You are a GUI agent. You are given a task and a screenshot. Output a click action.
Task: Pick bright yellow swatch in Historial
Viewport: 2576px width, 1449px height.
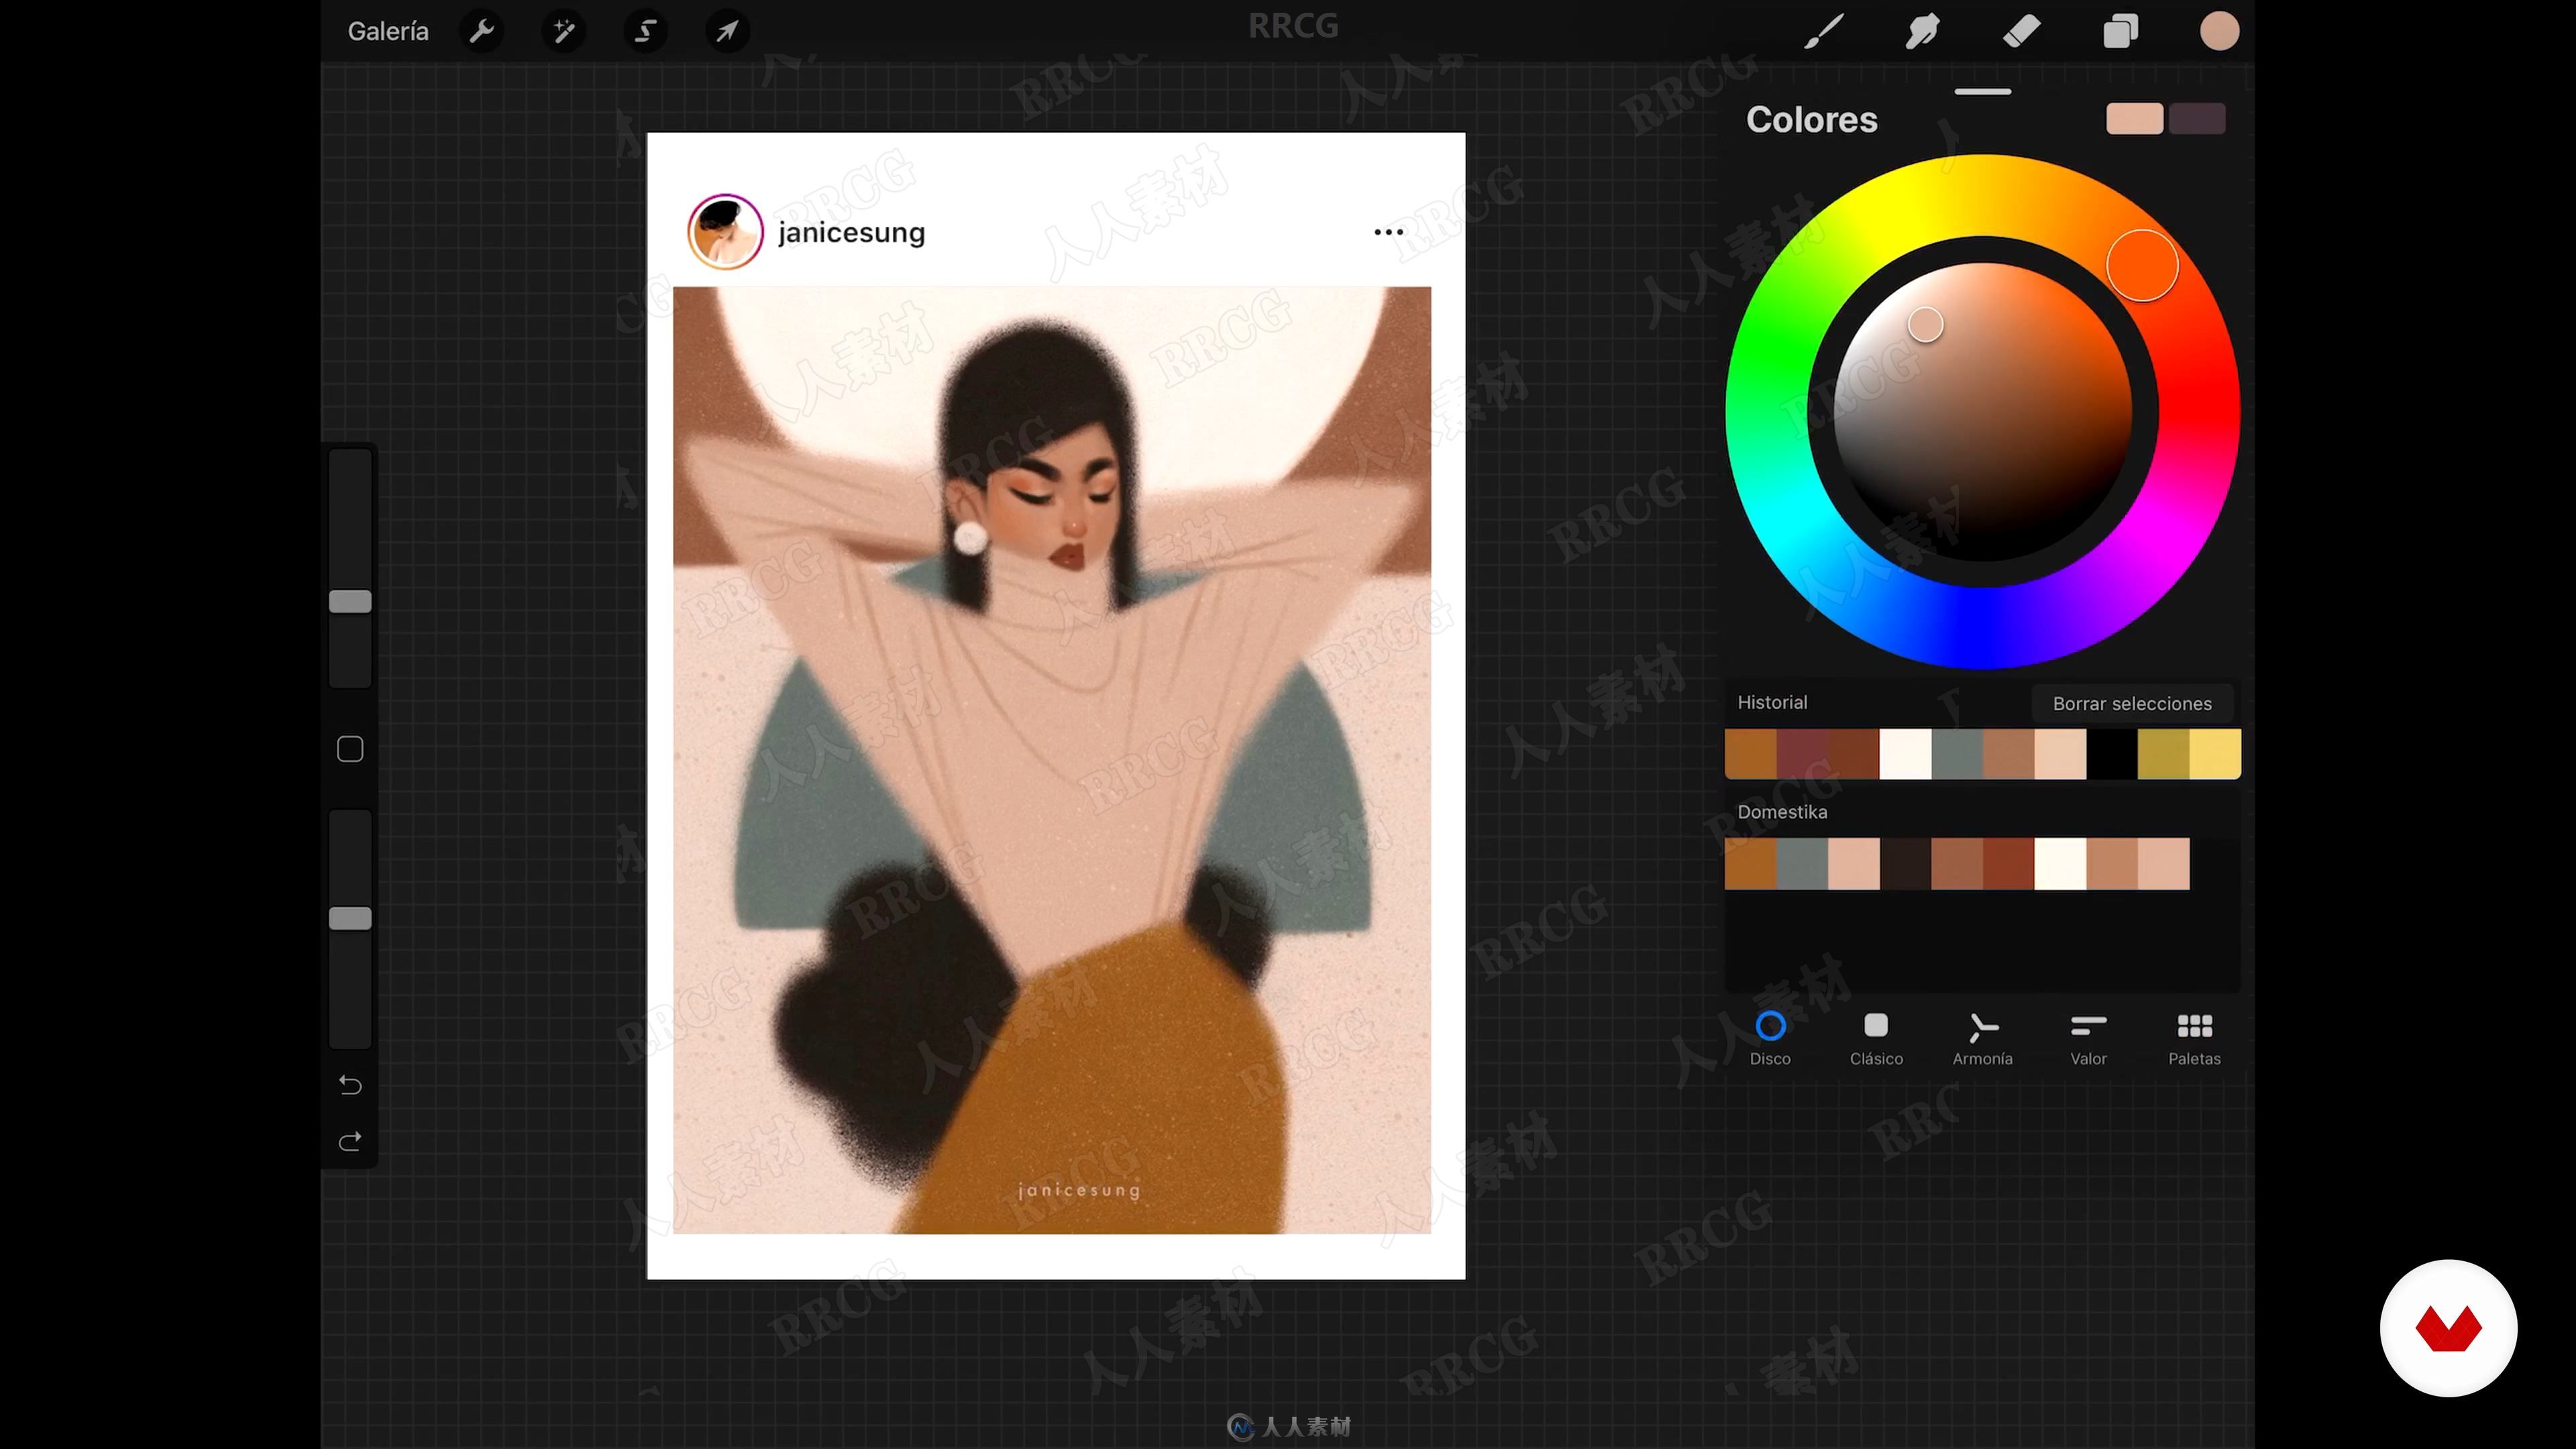(x=2215, y=754)
